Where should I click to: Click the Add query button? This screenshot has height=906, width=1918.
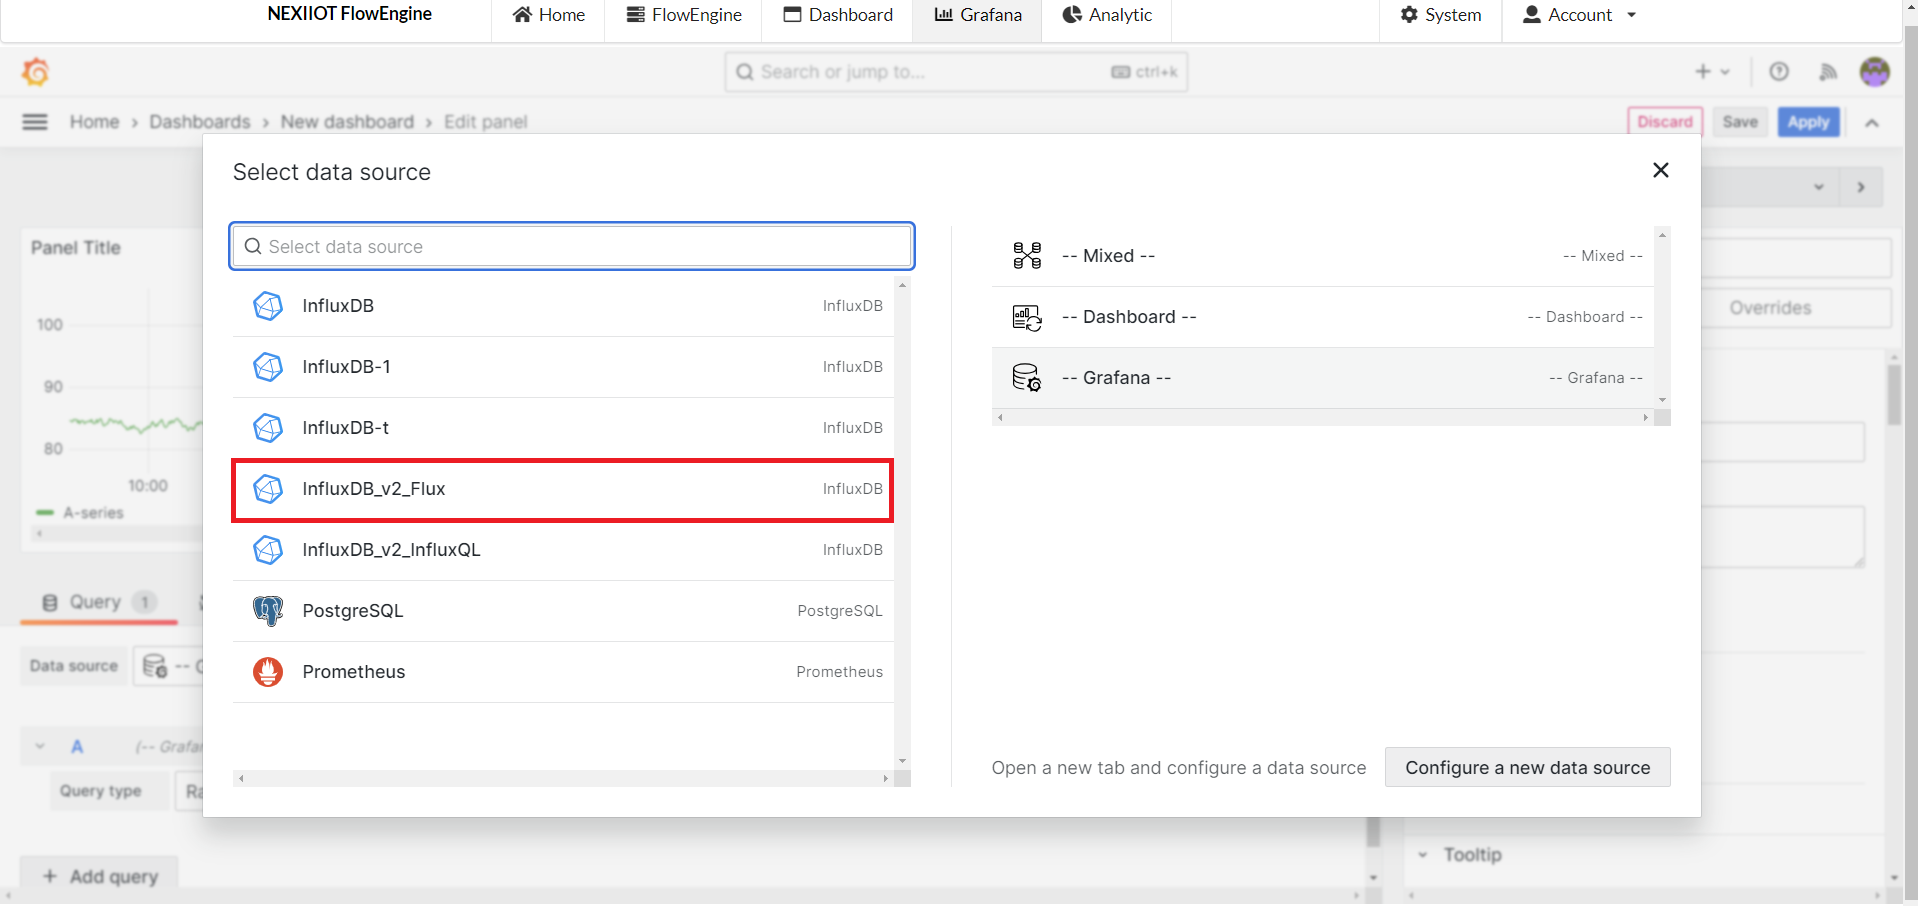[x=100, y=876]
